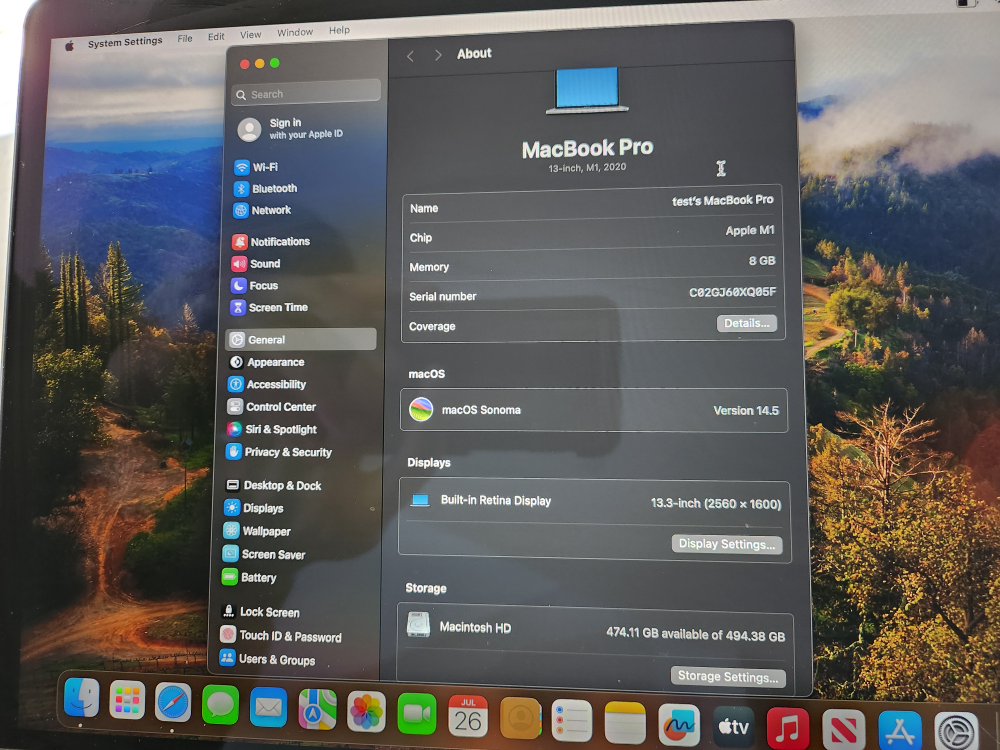The width and height of the screenshot is (1000, 750).
Task: Open the Window menu in menu bar
Action: (x=295, y=32)
